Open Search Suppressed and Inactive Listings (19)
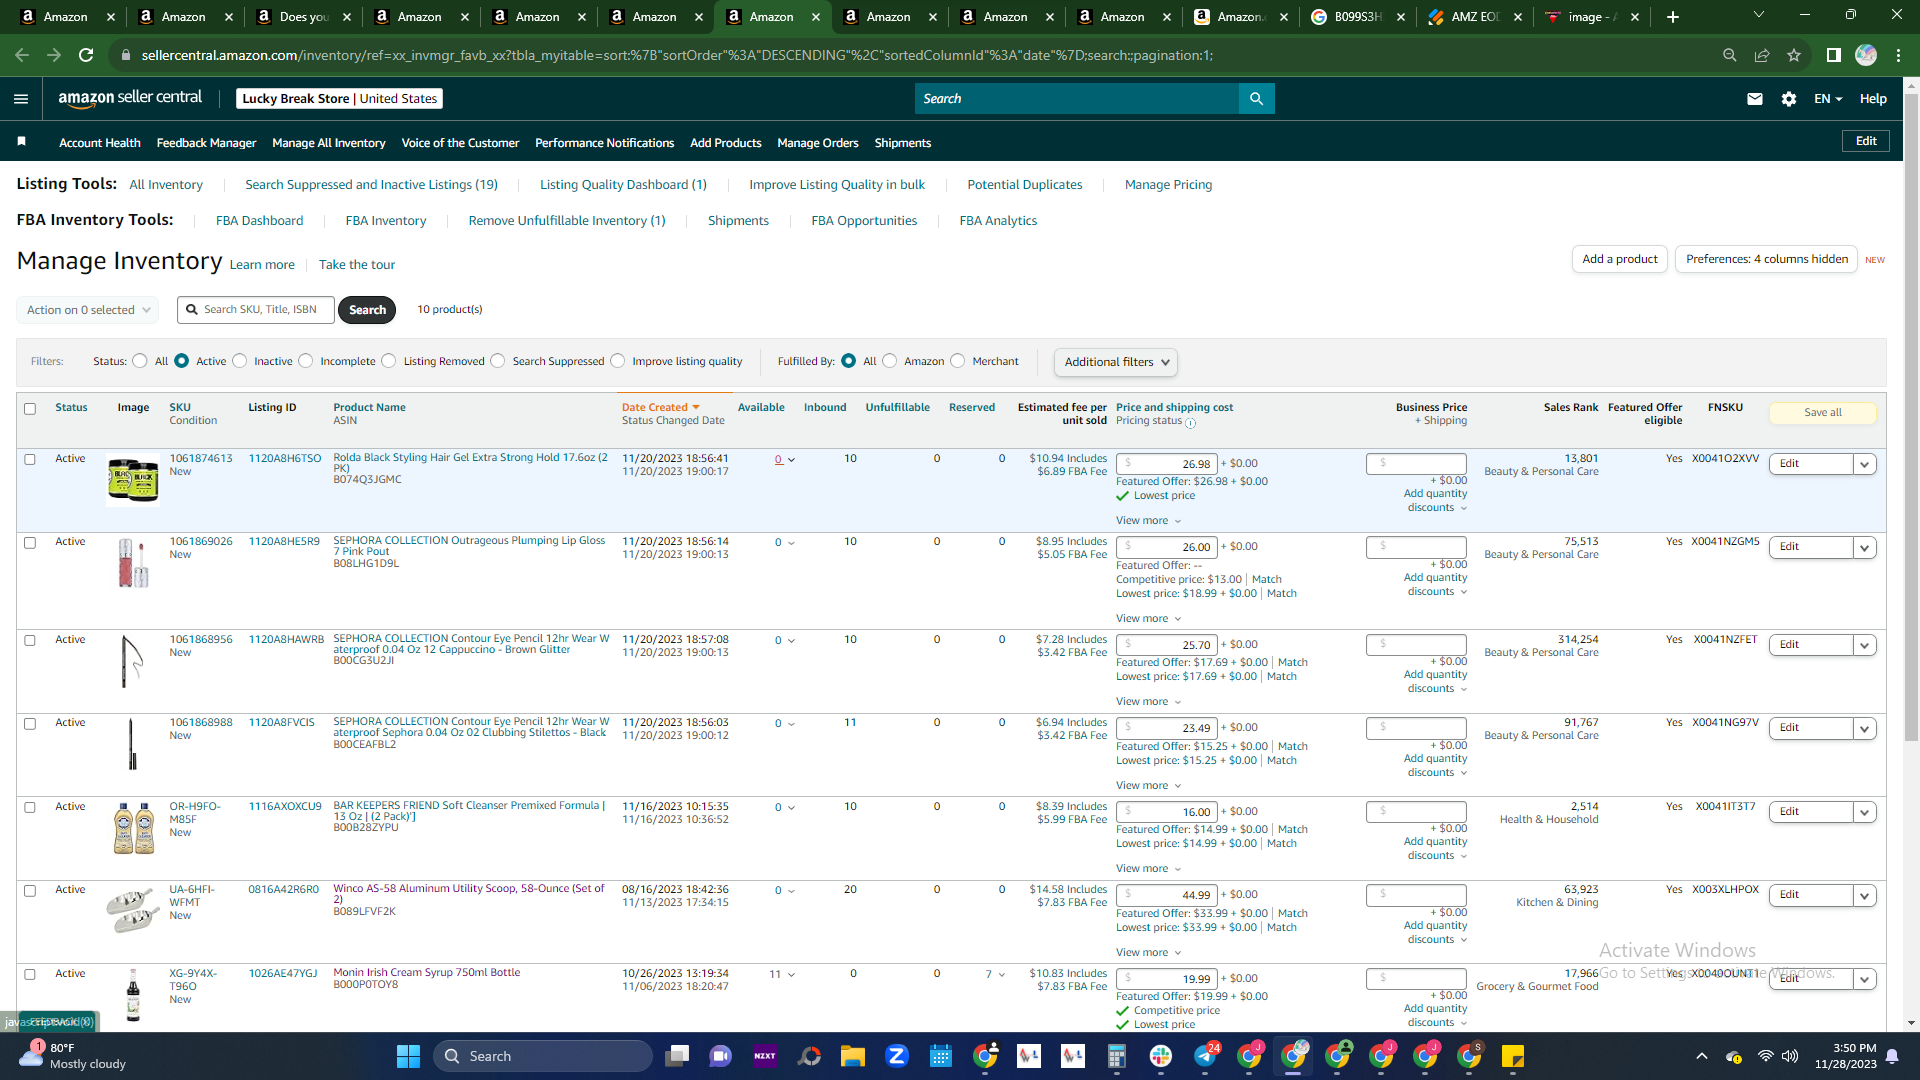 click(x=371, y=185)
